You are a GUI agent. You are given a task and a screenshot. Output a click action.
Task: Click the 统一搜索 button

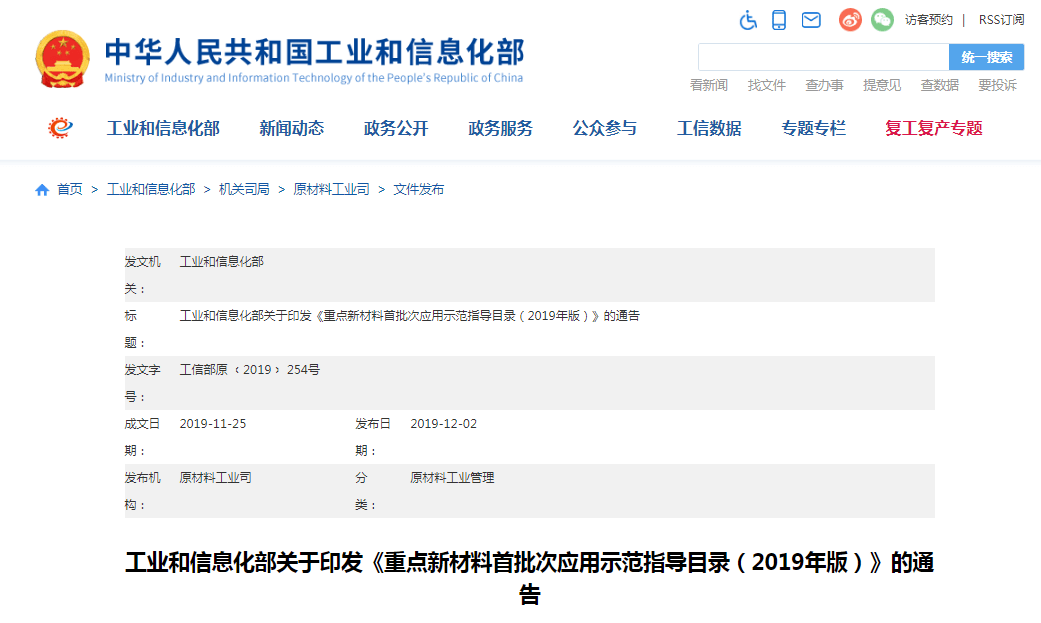(x=987, y=57)
